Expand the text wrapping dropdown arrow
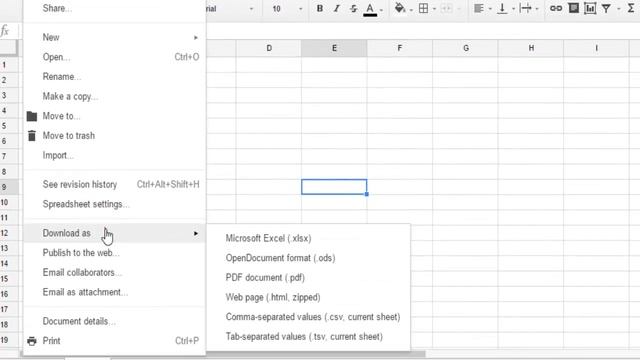Image resolution: width=640 pixels, height=360 pixels. [537, 9]
